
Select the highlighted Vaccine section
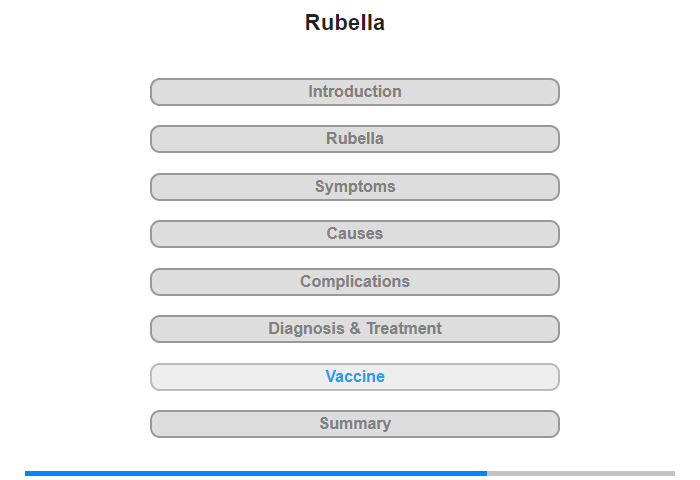point(355,377)
